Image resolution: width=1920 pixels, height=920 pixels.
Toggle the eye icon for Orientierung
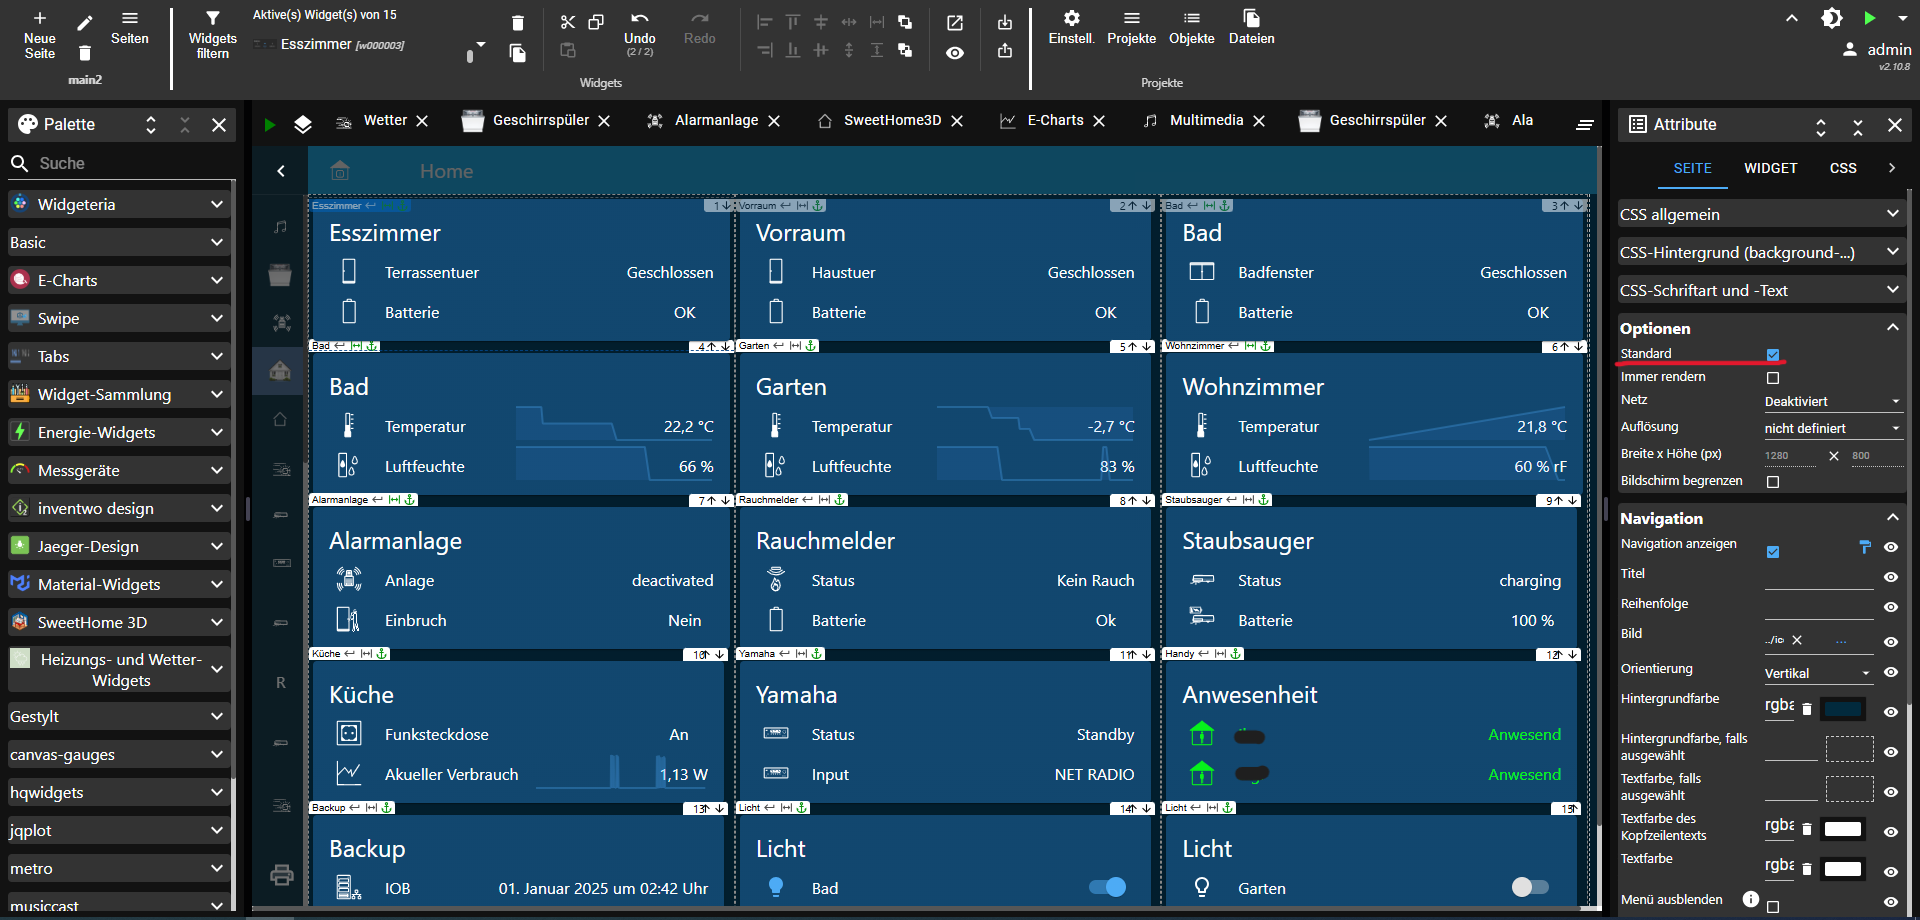pyautogui.click(x=1891, y=672)
